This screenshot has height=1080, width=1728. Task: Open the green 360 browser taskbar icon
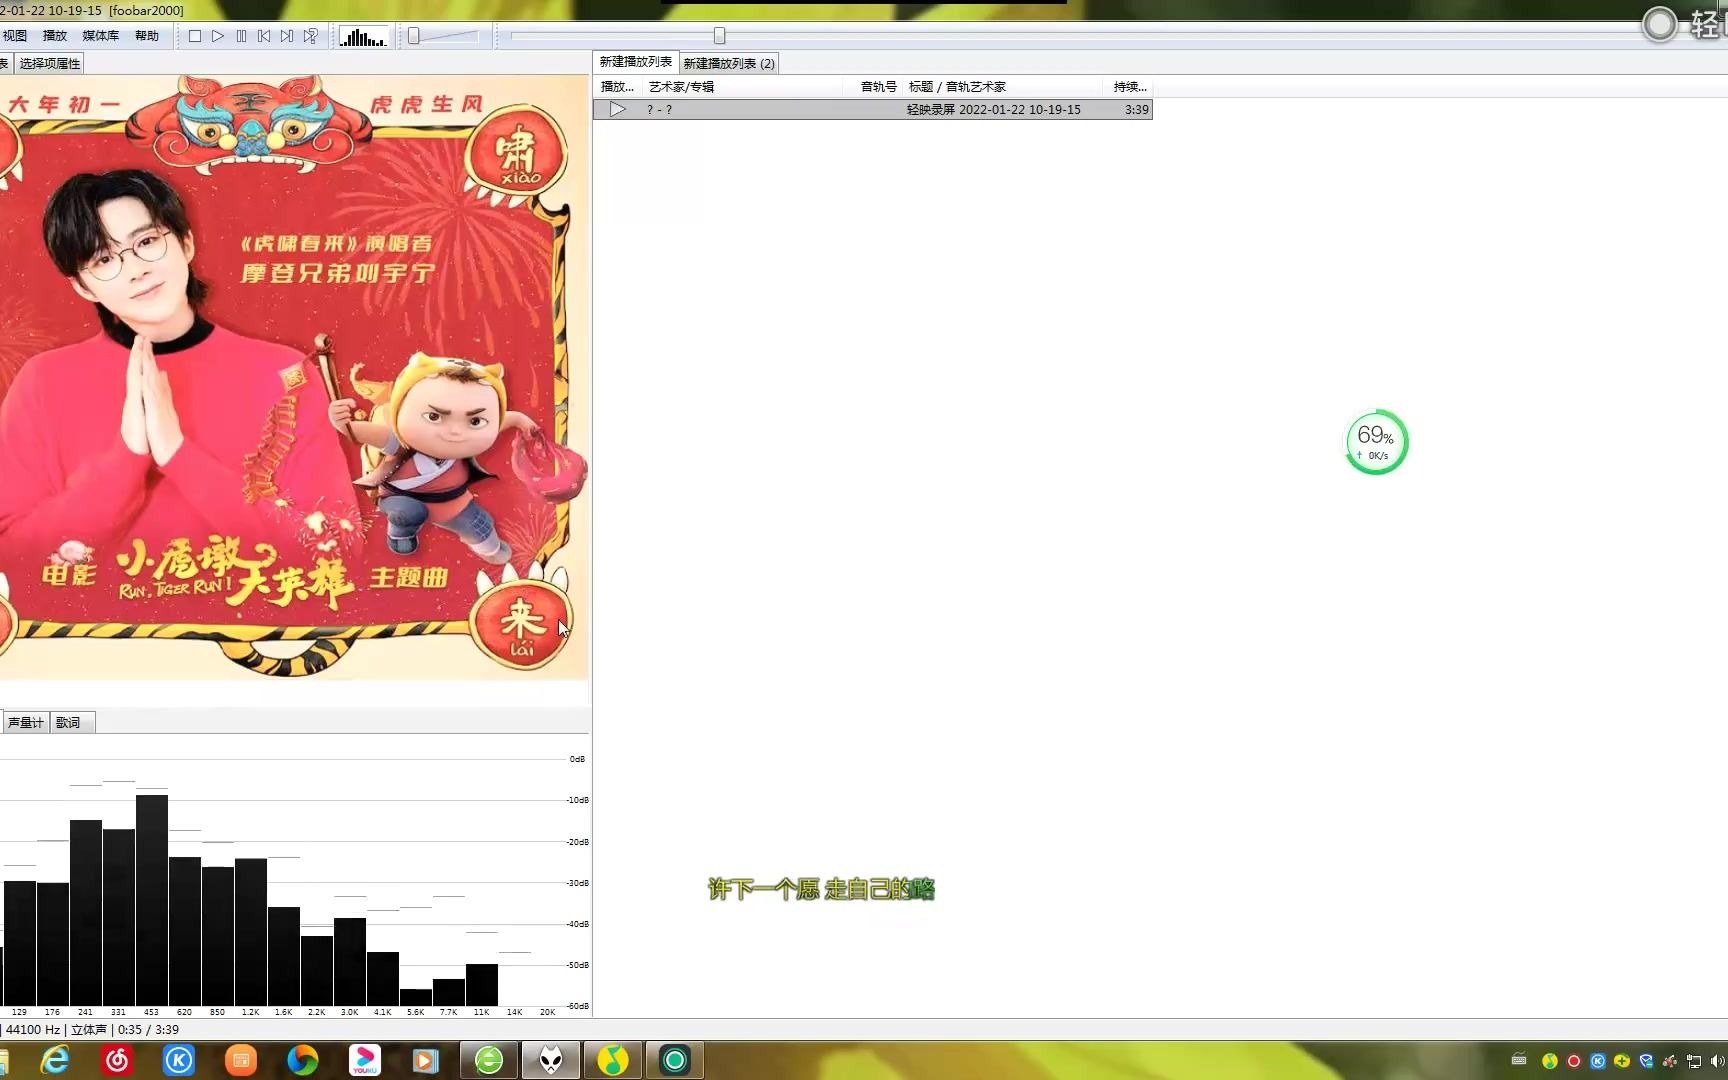489,1060
